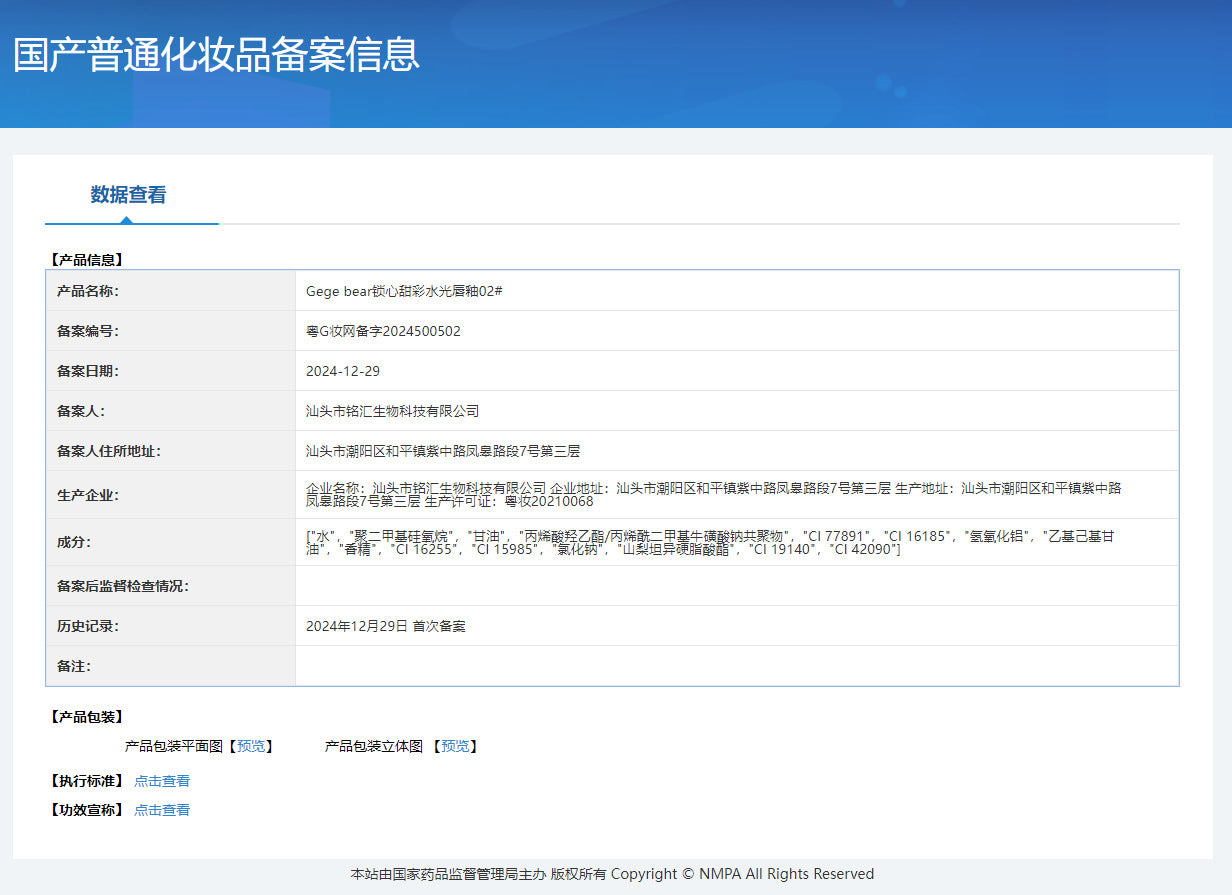The height and width of the screenshot is (895, 1232).
Task: Click the filing date 2024-12-29
Action: tap(343, 371)
